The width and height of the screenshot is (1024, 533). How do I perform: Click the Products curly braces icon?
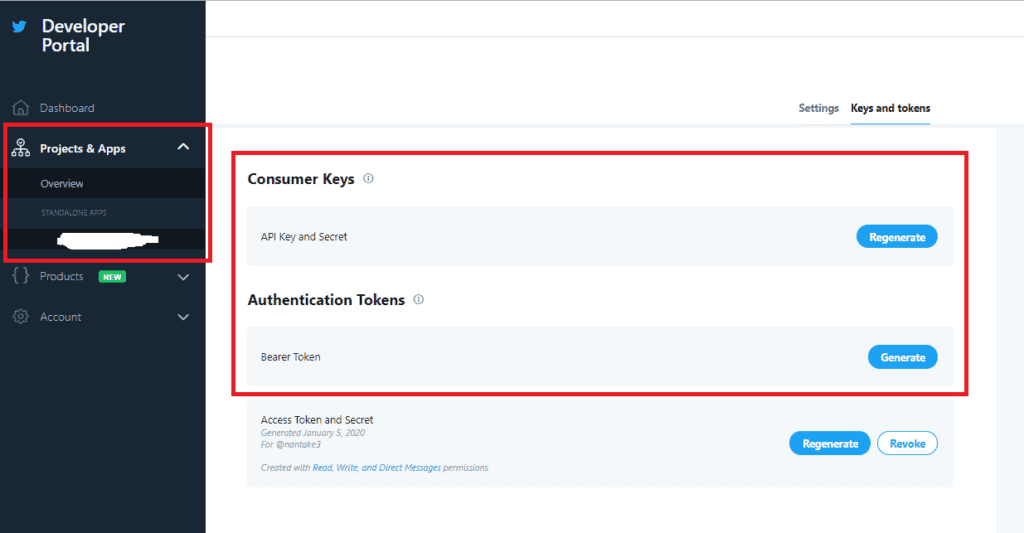click(20, 276)
